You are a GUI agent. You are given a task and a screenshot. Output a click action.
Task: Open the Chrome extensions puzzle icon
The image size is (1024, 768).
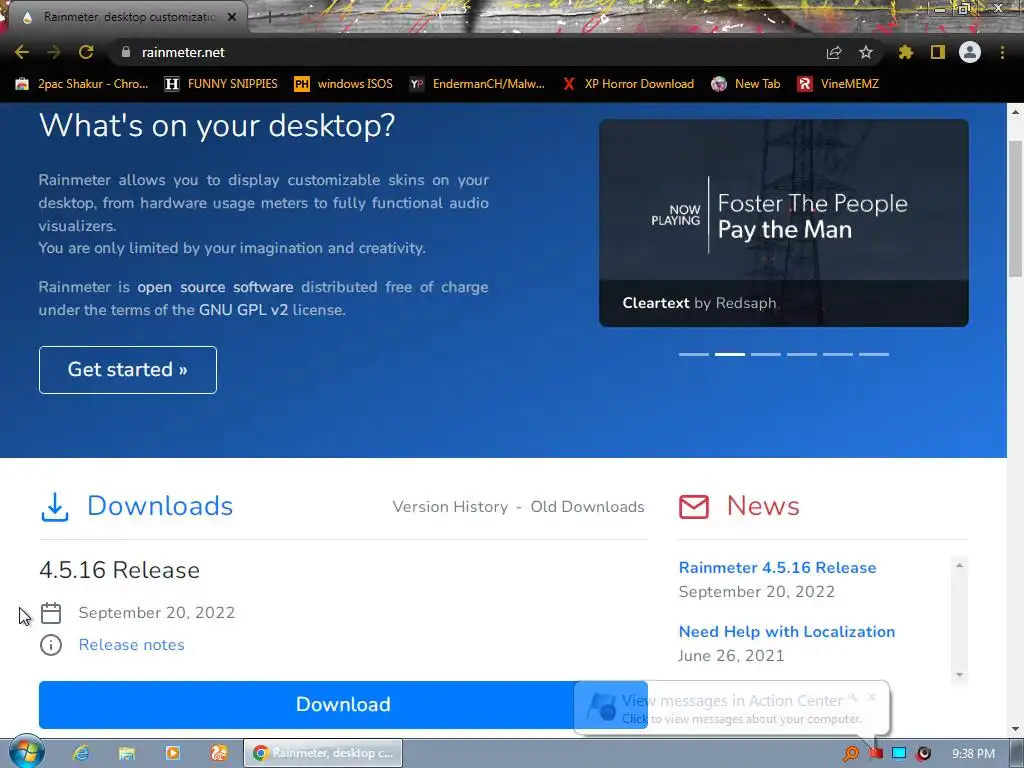point(906,52)
